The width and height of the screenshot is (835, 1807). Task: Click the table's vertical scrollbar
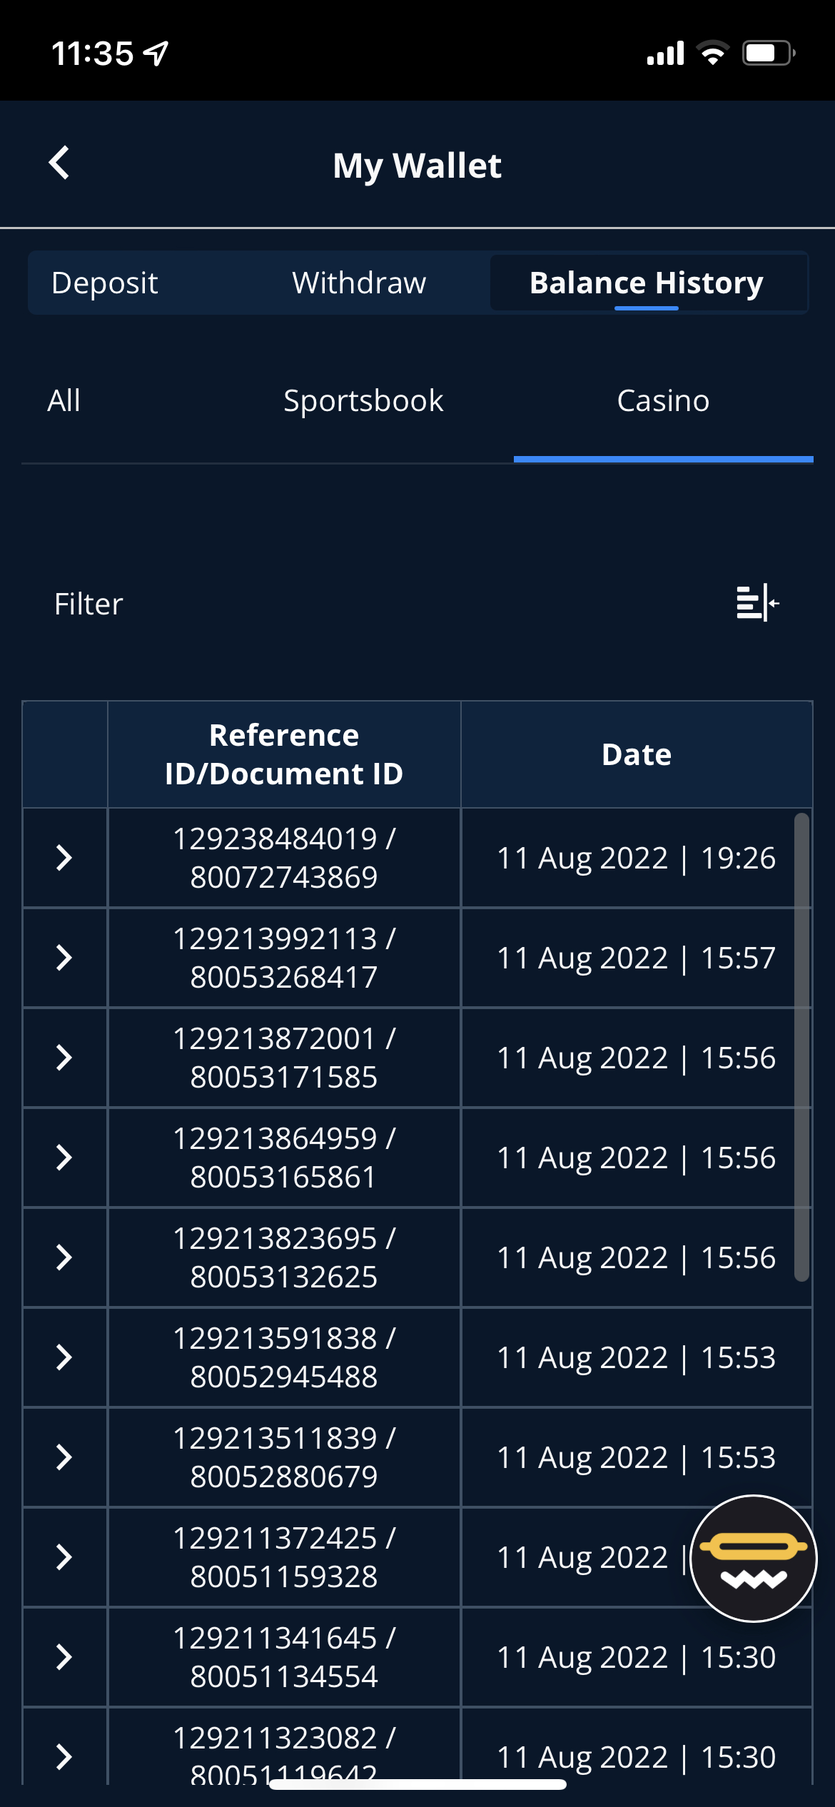(801, 1047)
